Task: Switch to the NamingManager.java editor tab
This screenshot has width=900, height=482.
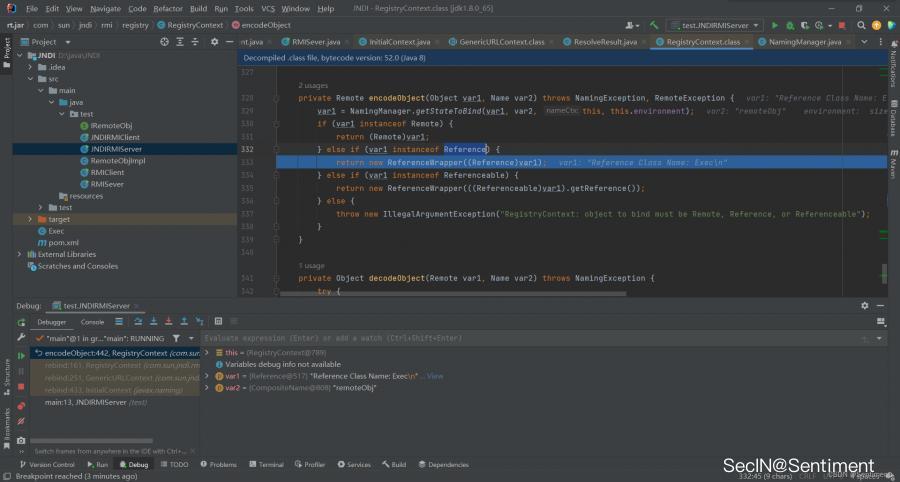Action: [804, 42]
